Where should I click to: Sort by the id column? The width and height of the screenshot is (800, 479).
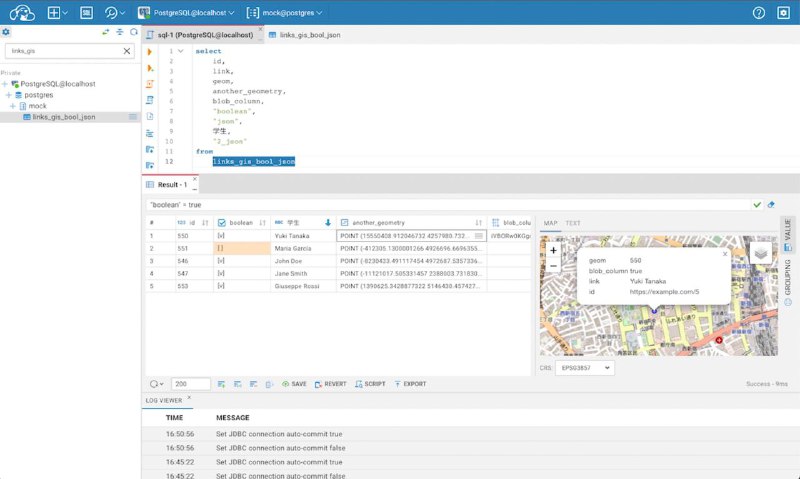[x=205, y=223]
